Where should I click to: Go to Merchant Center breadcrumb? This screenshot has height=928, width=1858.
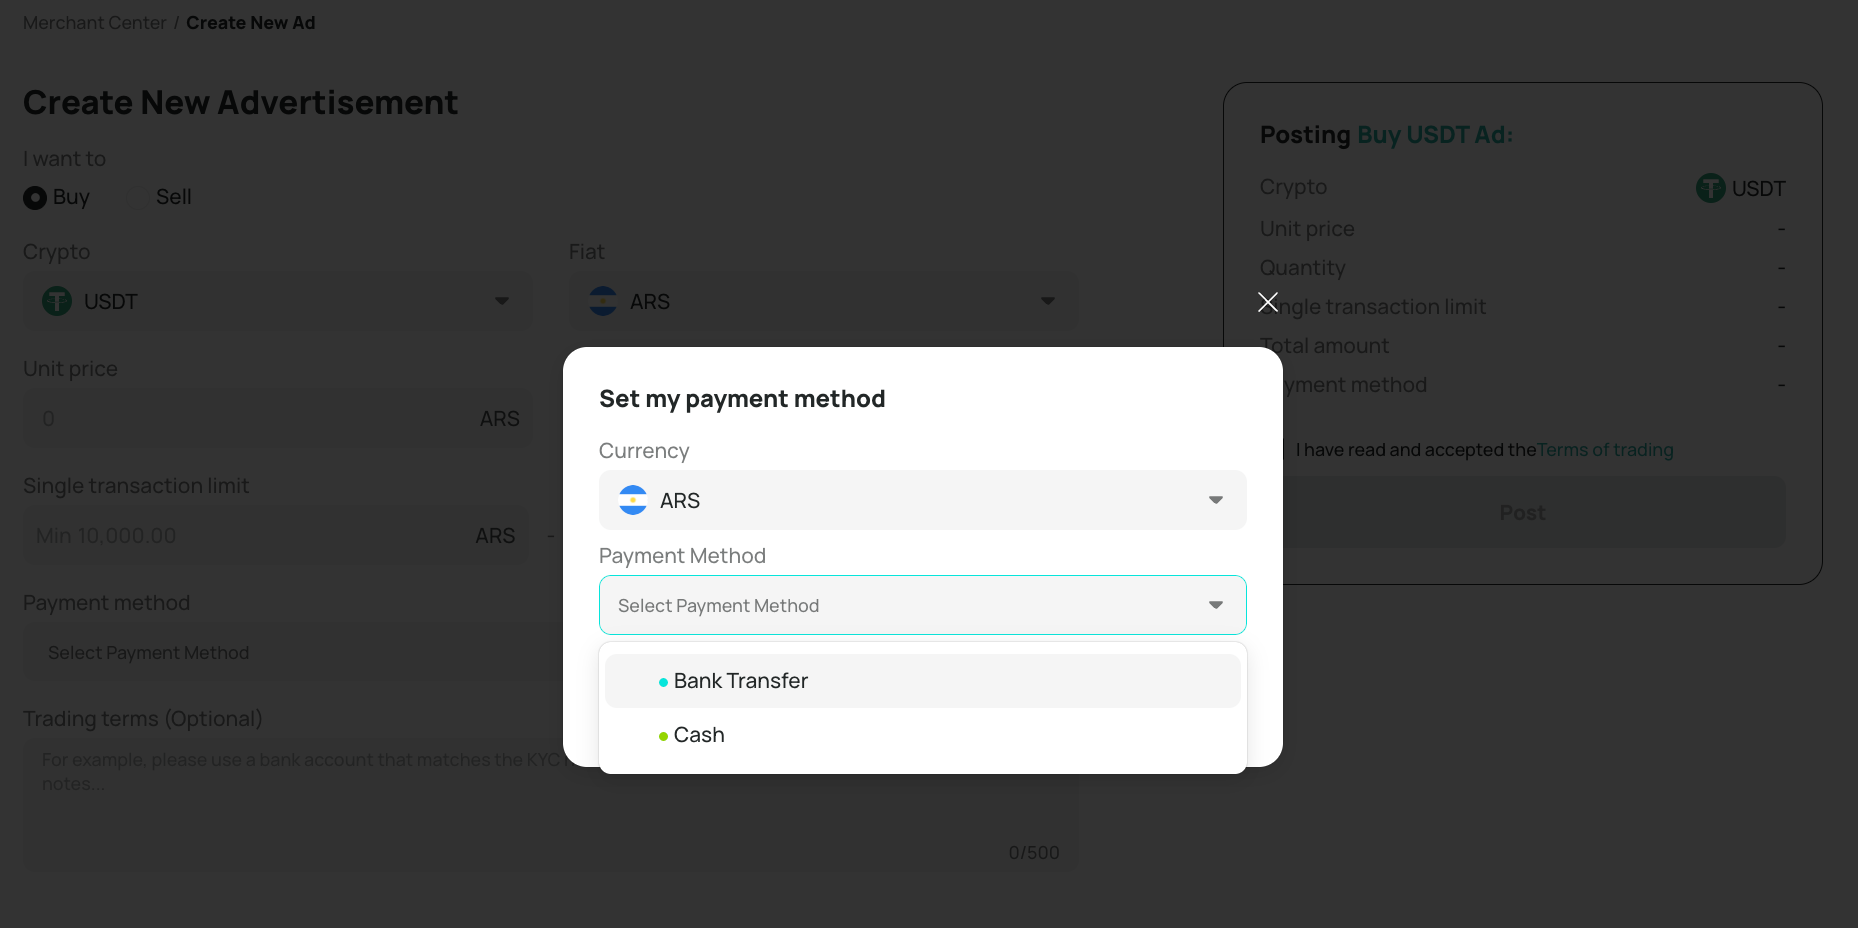click(x=95, y=23)
